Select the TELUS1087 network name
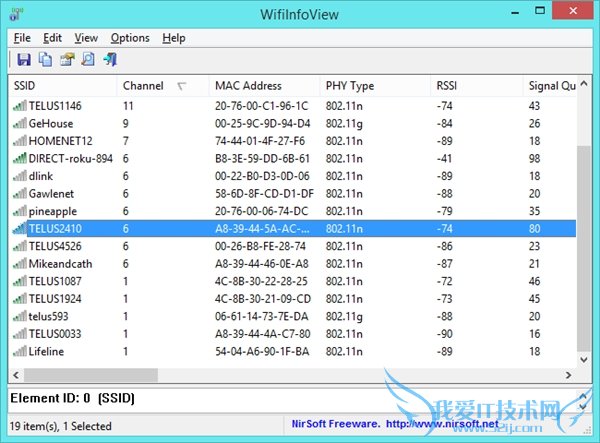The height and width of the screenshot is (443, 600). coord(55,281)
